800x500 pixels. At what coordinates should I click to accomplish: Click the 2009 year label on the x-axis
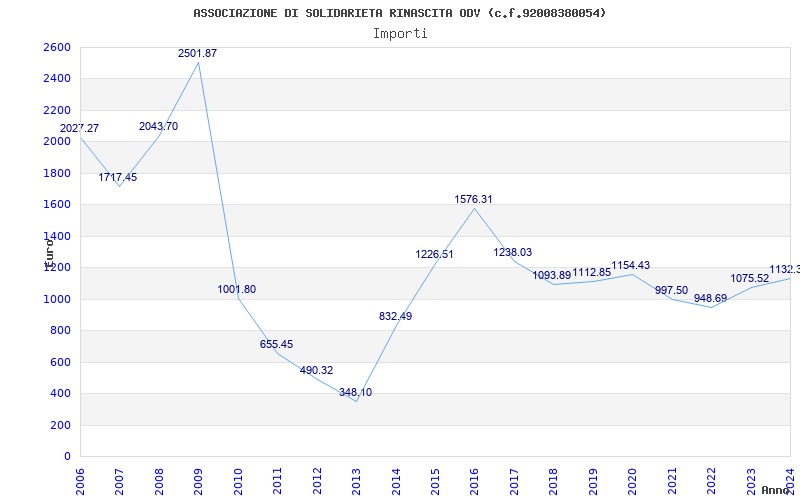(198, 482)
